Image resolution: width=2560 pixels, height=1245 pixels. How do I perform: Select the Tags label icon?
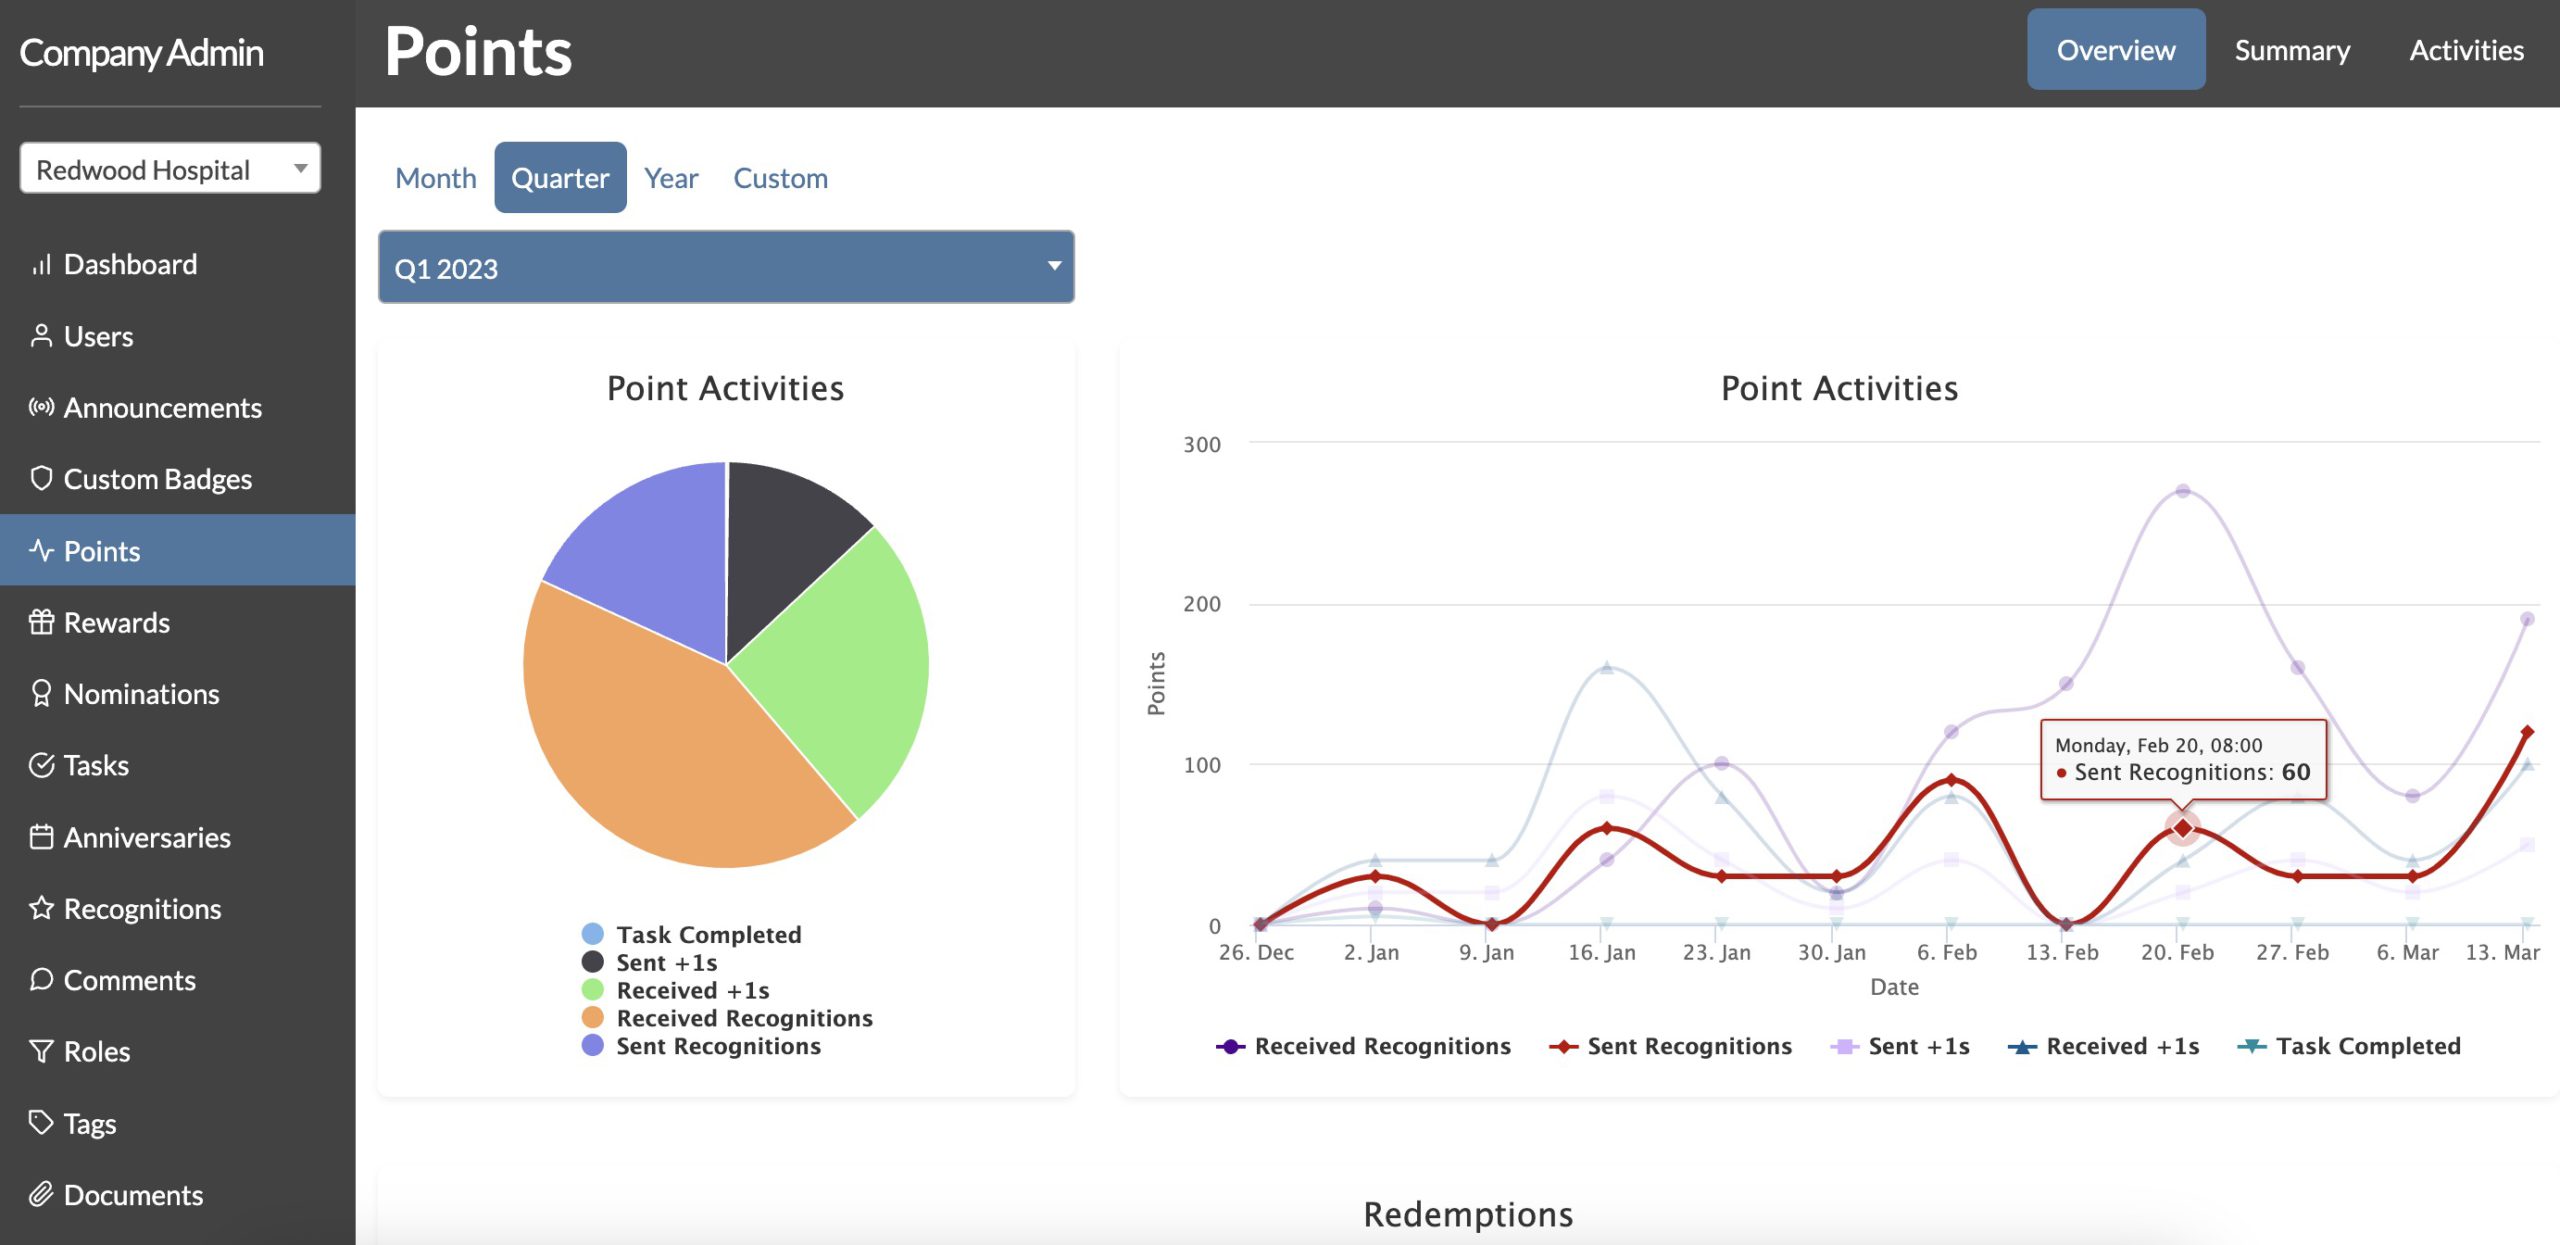pyautogui.click(x=40, y=1122)
